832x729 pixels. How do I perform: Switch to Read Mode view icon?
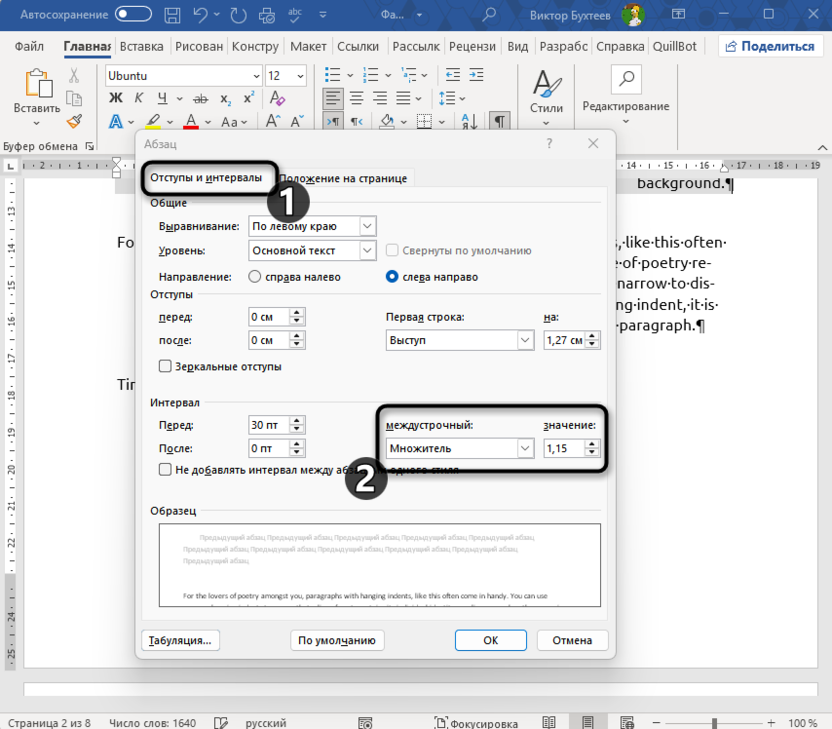(x=548, y=723)
